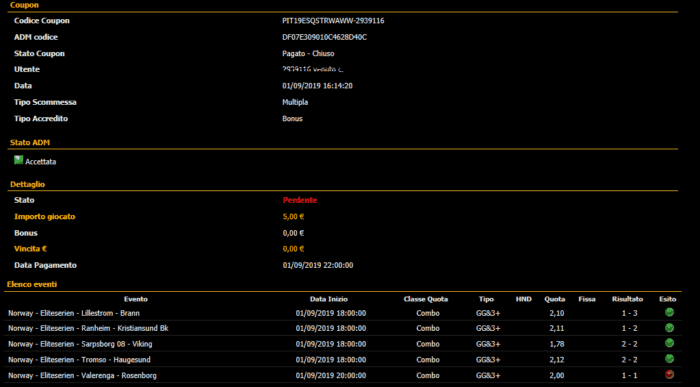Click the green outcome icon for Lillestrom - Brann
Viewport: 700px width, 387px height.
(669, 312)
